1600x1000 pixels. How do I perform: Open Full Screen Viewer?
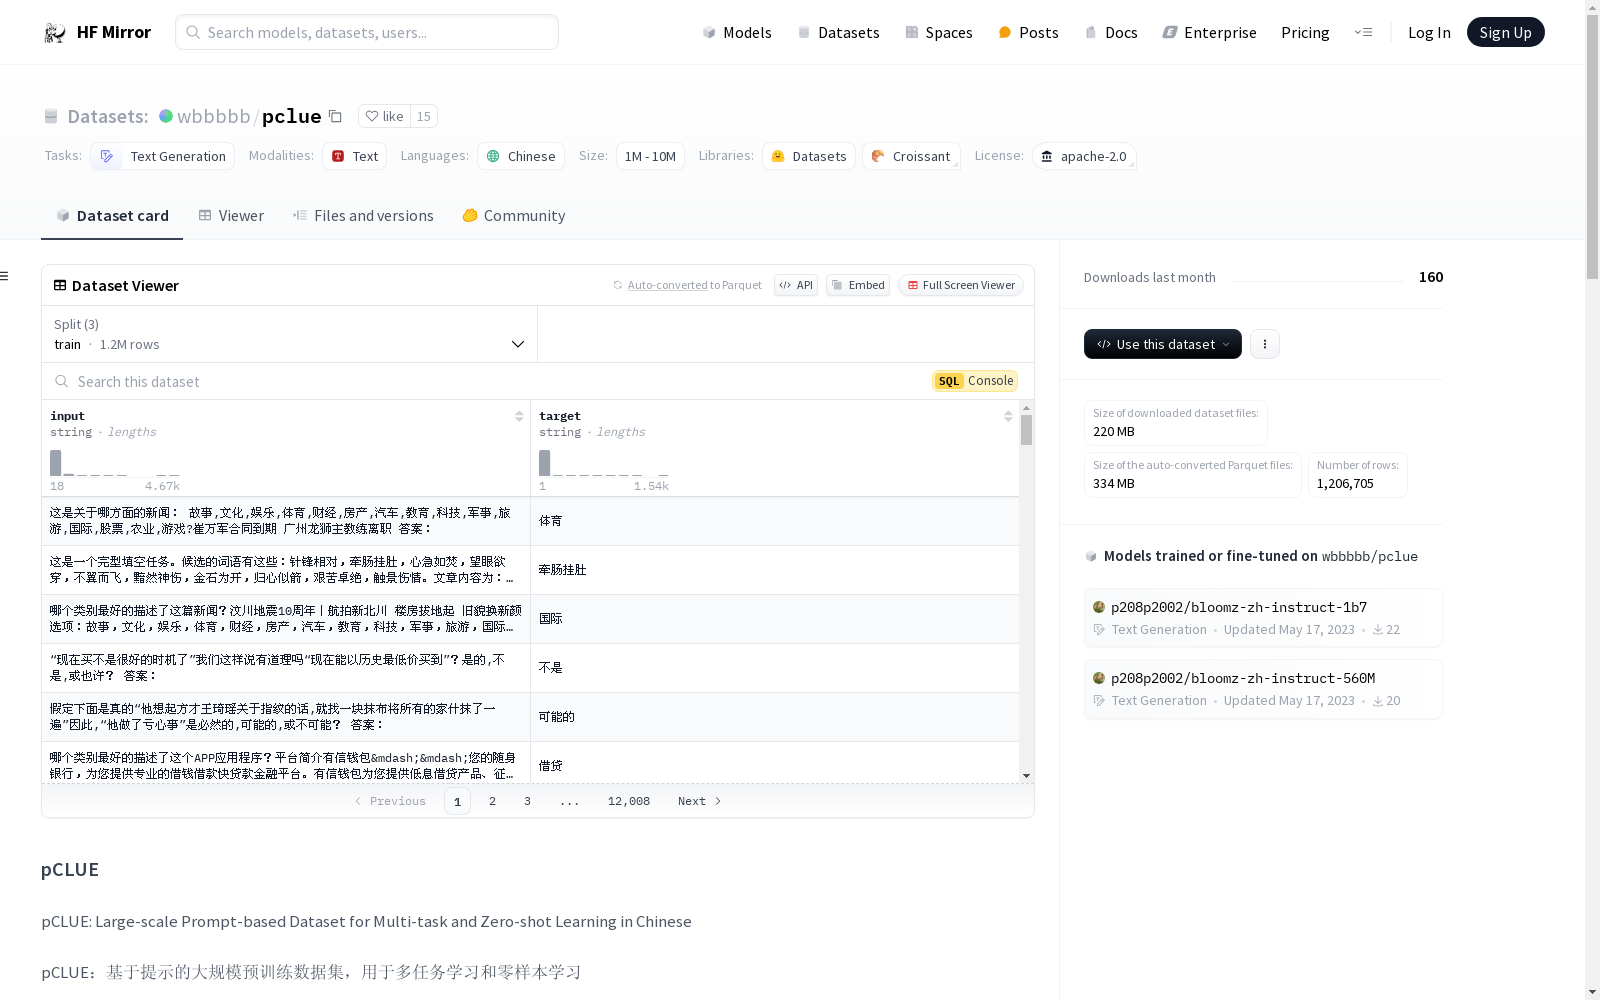click(x=961, y=285)
